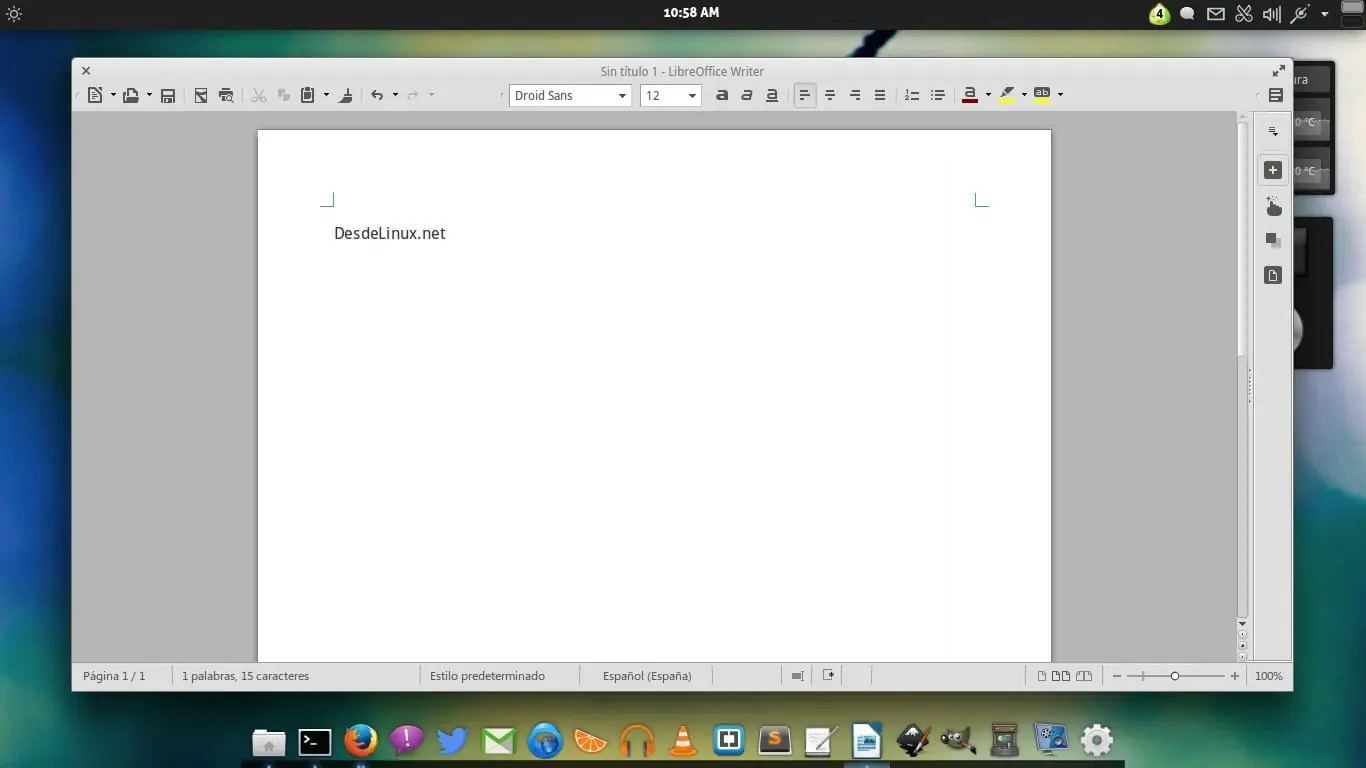This screenshot has height=768, width=1366.
Task: Toggle the numbered list
Action: click(911, 95)
